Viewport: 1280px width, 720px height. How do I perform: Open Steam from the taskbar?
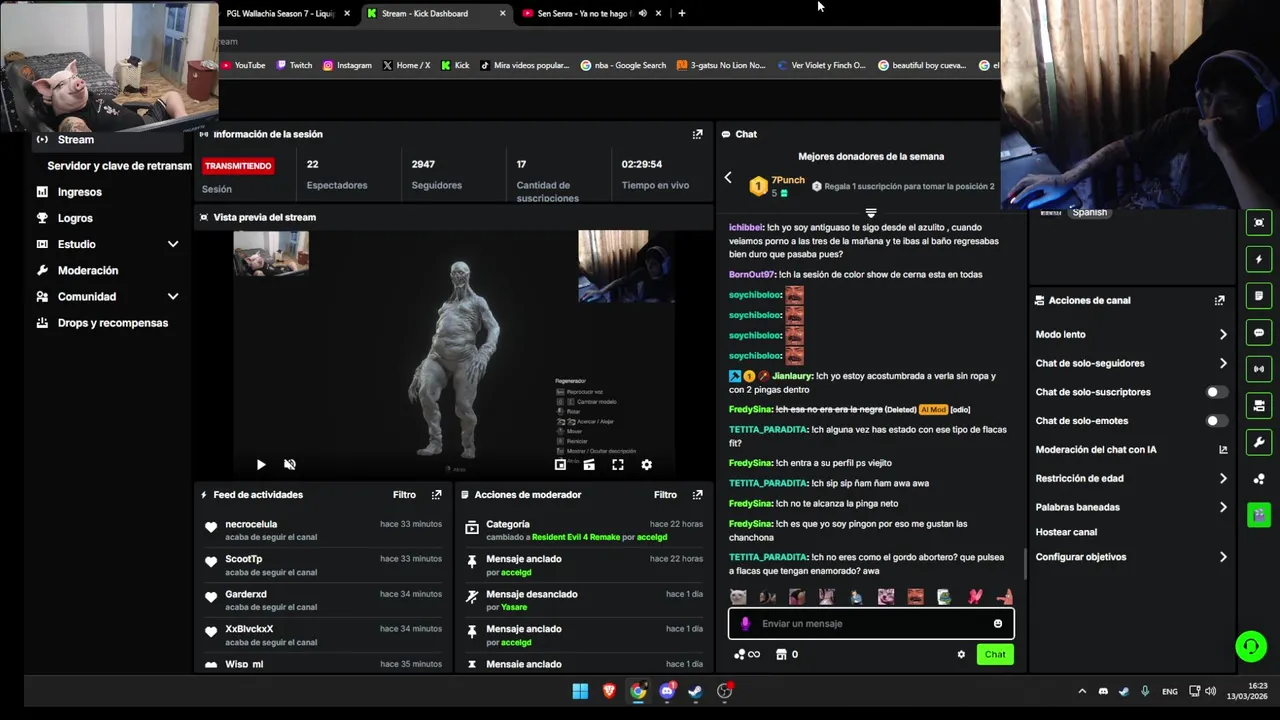pyautogui.click(x=696, y=691)
